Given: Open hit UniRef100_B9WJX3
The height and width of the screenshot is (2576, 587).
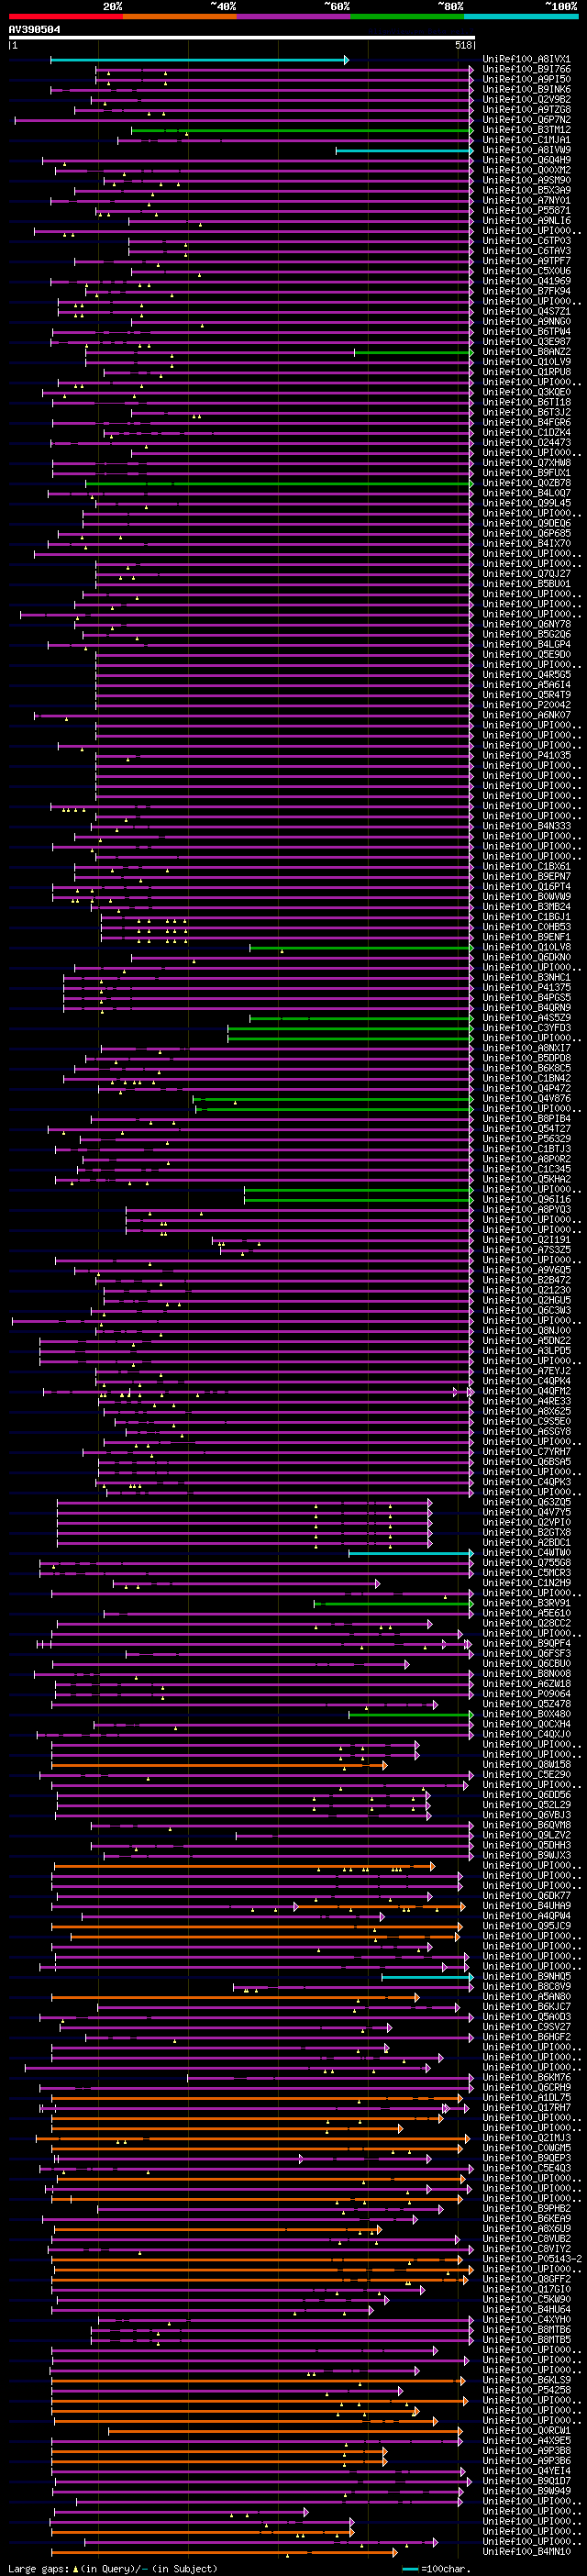Looking at the screenshot, I should 526,1854.
